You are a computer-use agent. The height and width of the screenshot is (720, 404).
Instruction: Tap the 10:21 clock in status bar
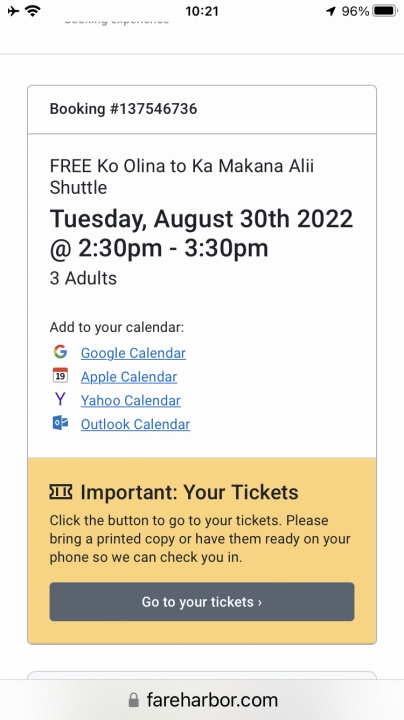point(202,11)
